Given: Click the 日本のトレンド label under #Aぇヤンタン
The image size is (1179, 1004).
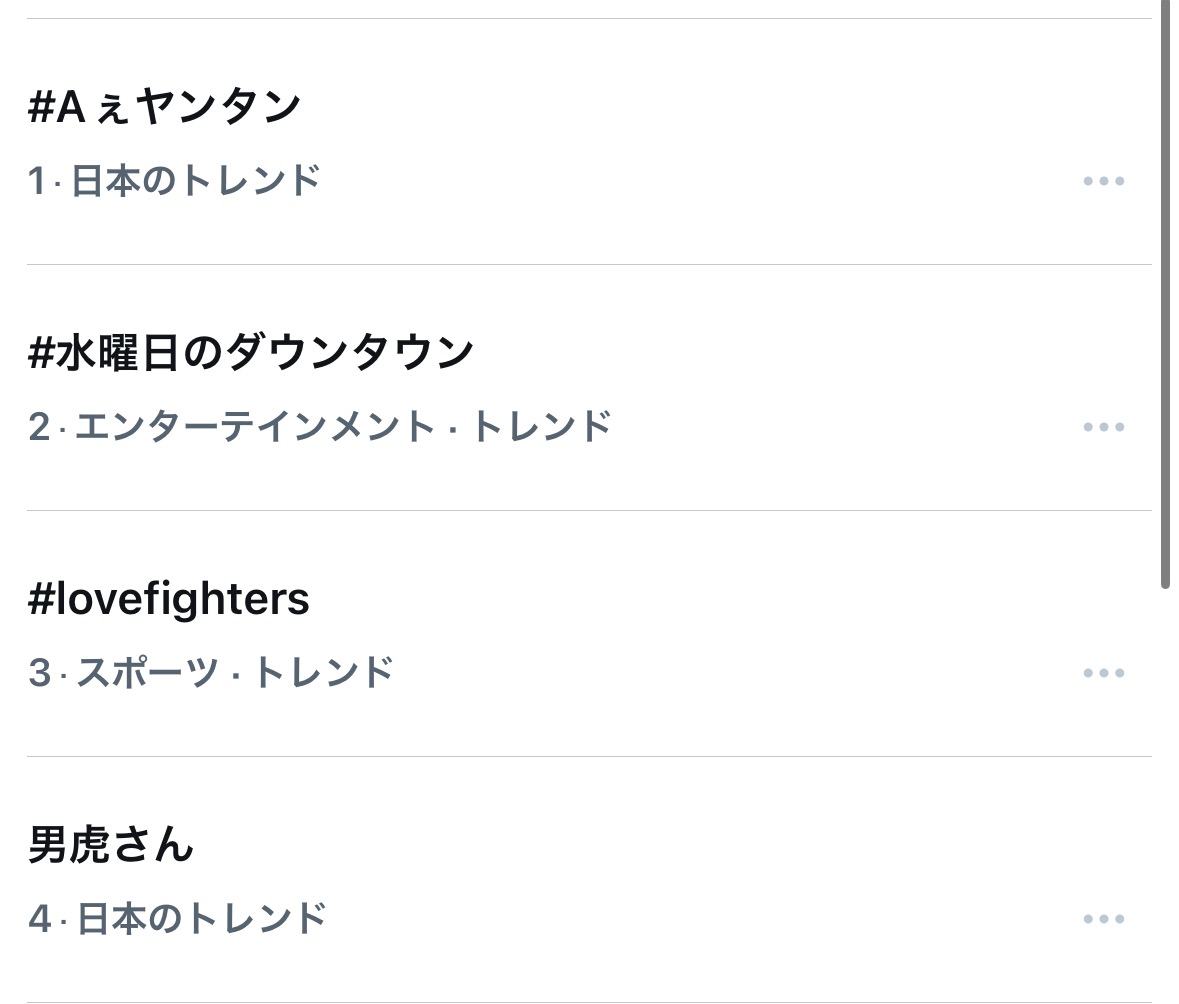Looking at the screenshot, I should [x=197, y=181].
